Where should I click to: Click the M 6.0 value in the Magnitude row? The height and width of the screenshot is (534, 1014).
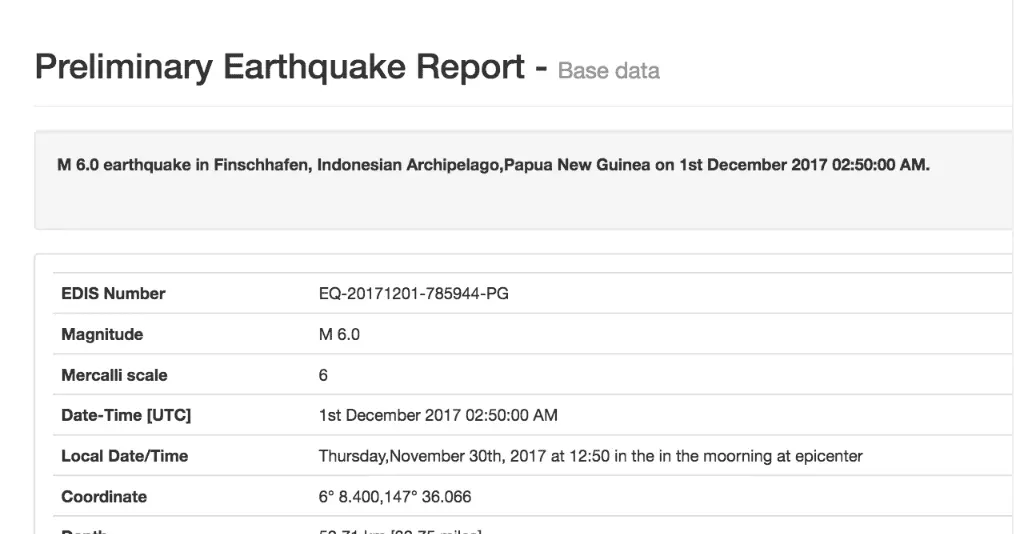coord(339,335)
